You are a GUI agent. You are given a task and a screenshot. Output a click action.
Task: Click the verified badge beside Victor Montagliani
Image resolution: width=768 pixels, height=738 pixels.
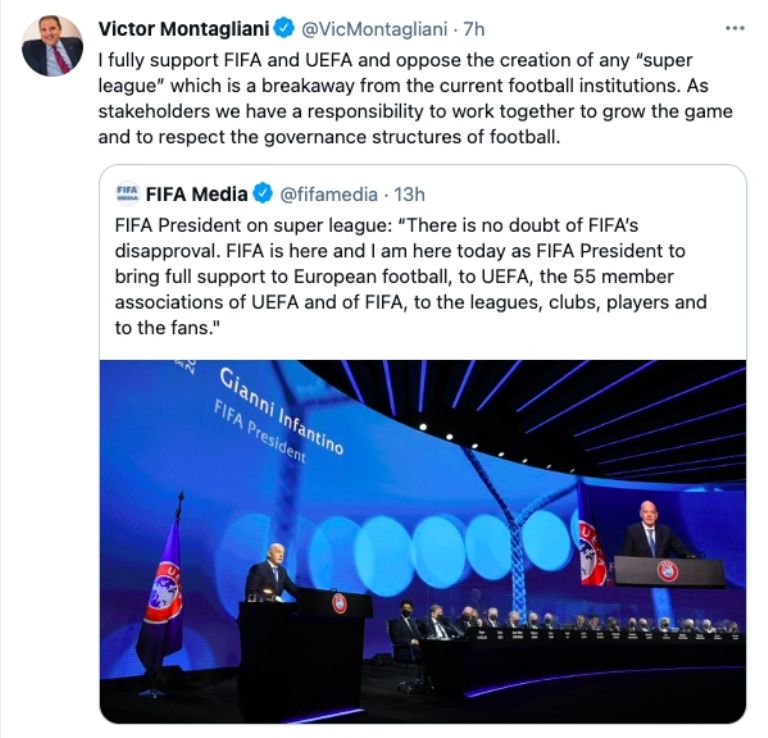coord(283,29)
